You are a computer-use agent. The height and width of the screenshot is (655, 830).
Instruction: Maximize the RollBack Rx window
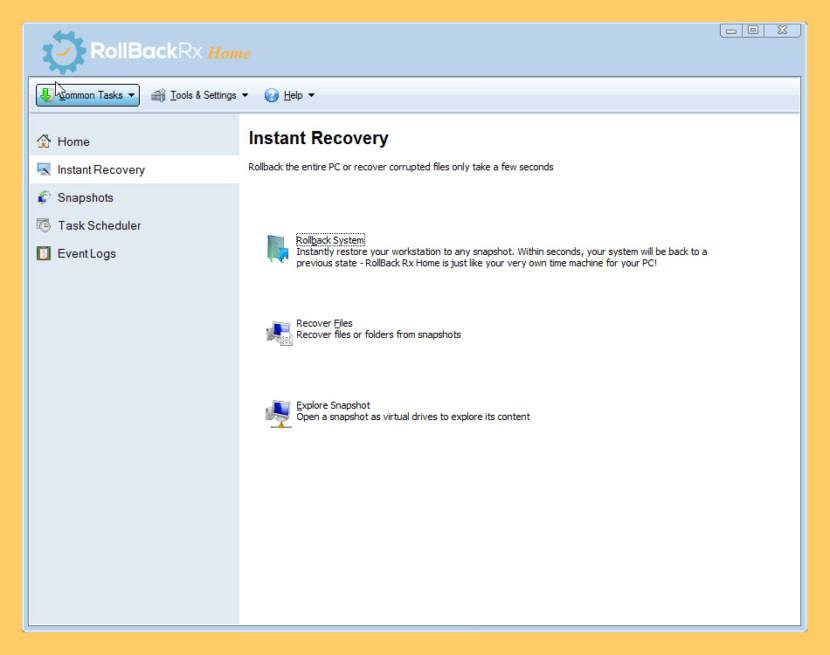click(x=753, y=30)
